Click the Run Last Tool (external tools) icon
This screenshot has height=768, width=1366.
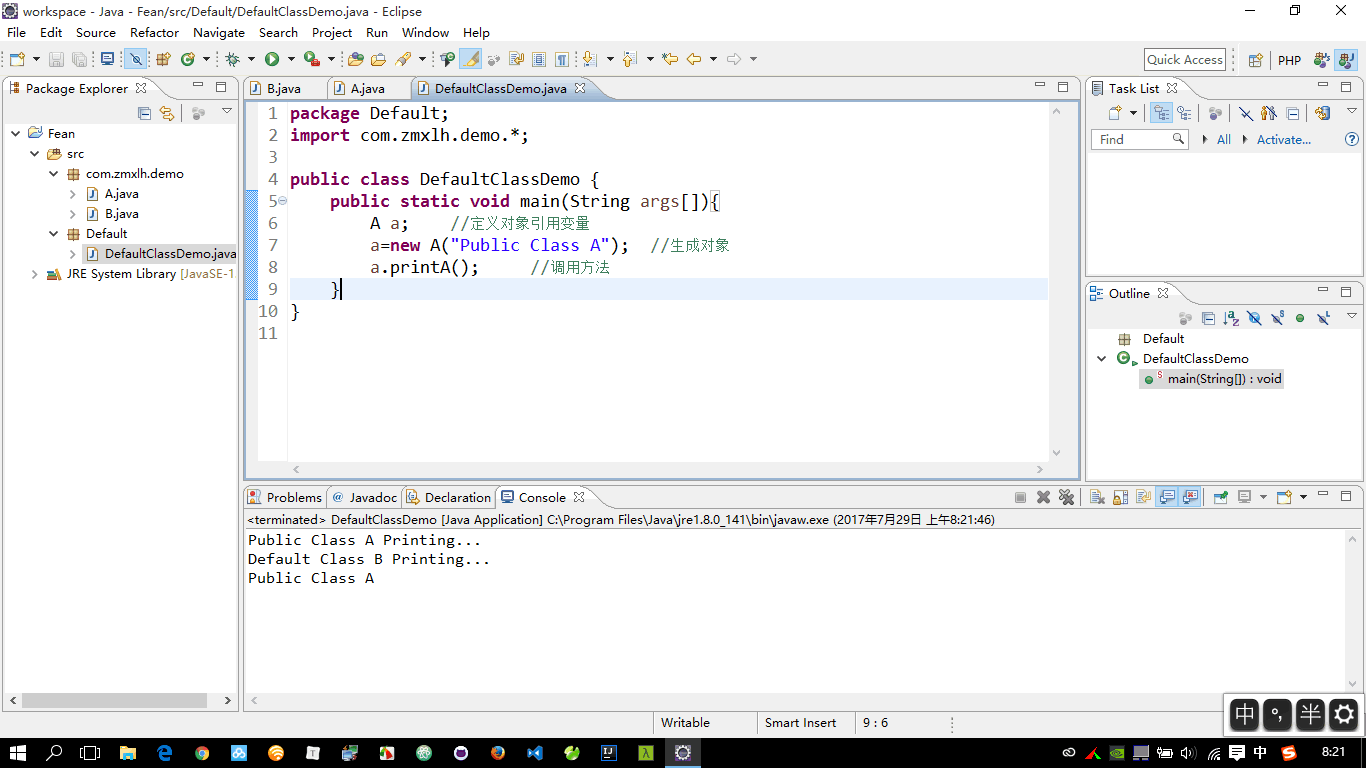[312, 59]
